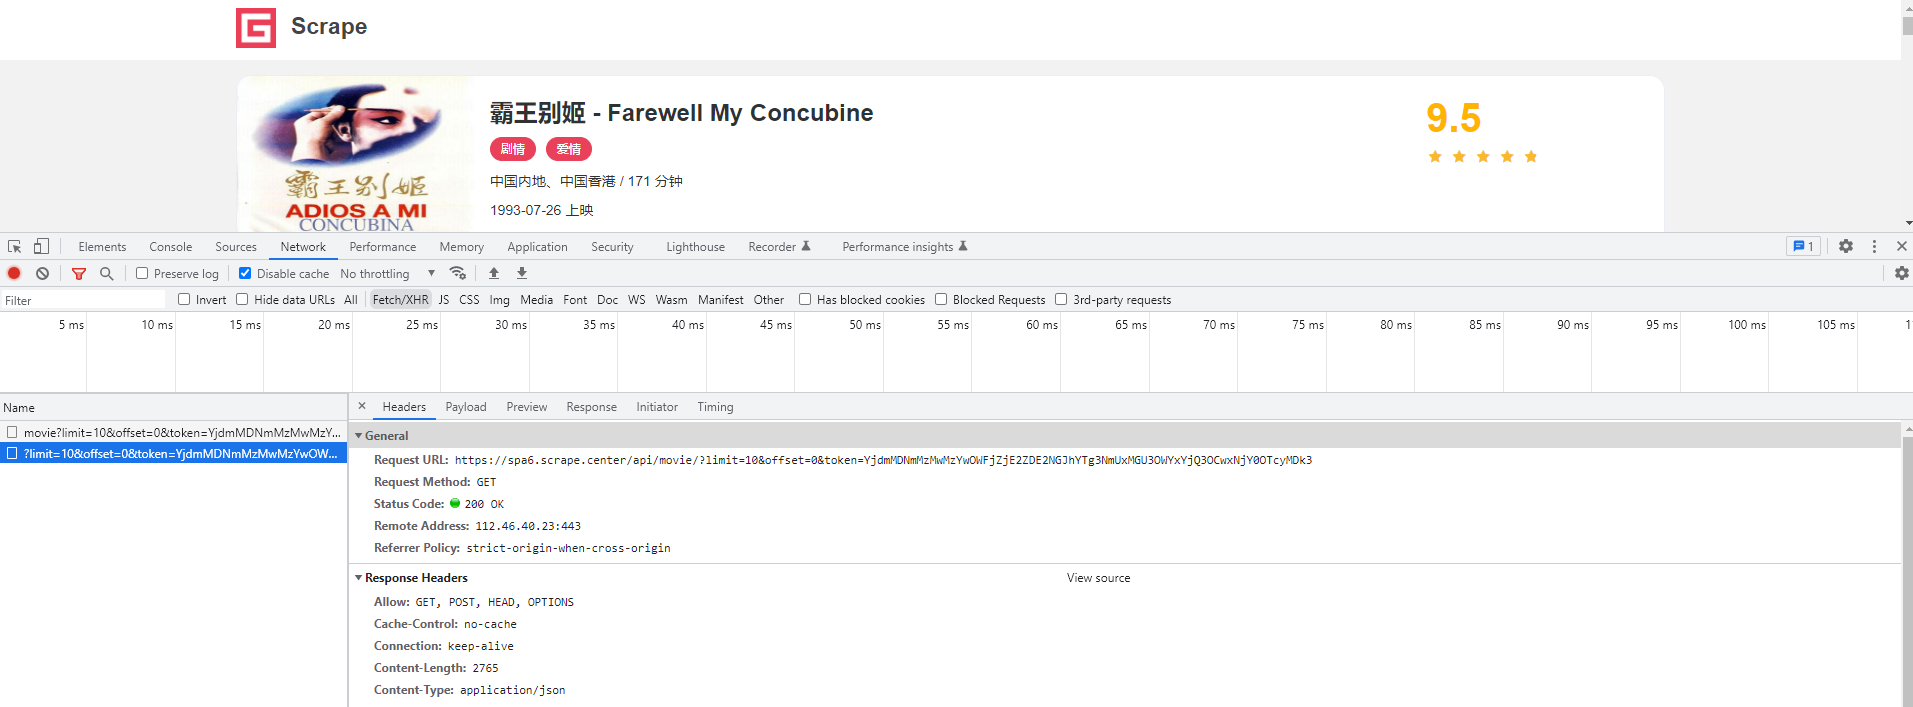Clear the network log
1913x707 pixels.
(42, 273)
